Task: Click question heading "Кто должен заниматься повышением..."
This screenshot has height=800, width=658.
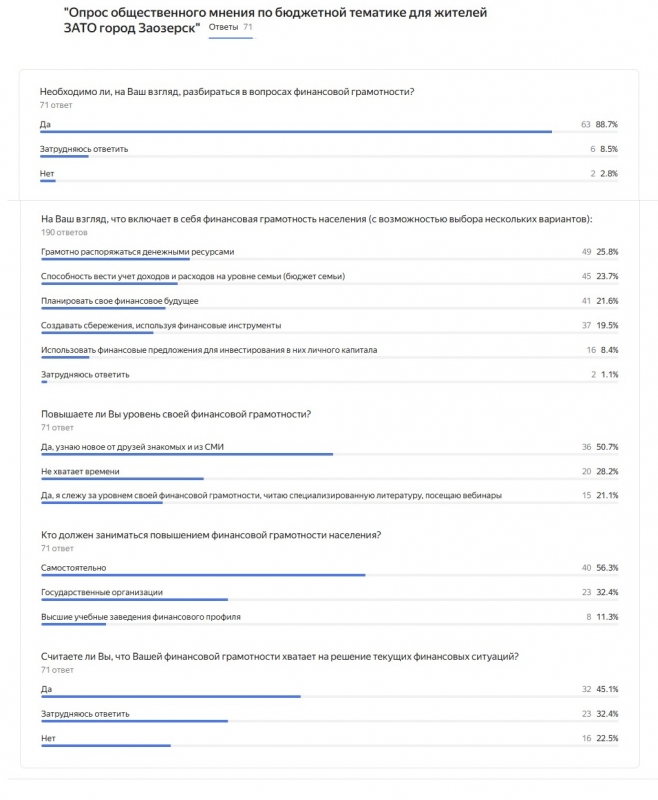Action: tap(211, 535)
